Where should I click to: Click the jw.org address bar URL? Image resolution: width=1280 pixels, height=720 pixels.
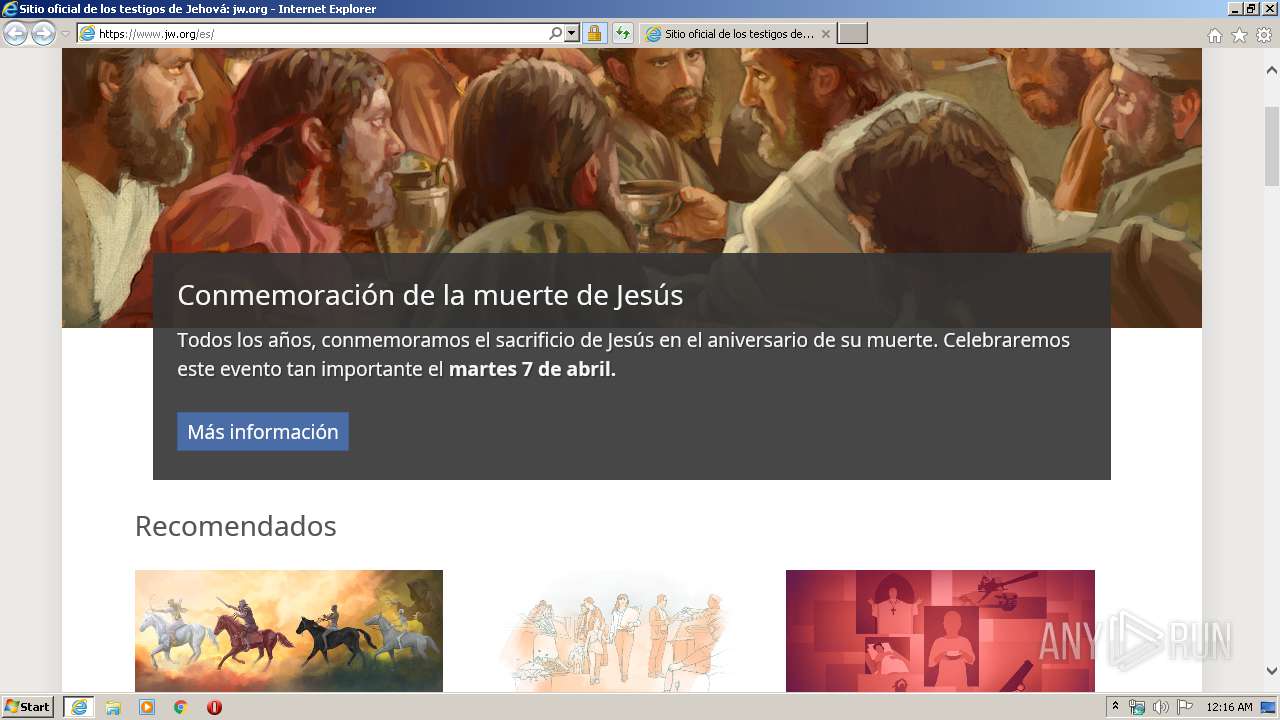point(156,34)
